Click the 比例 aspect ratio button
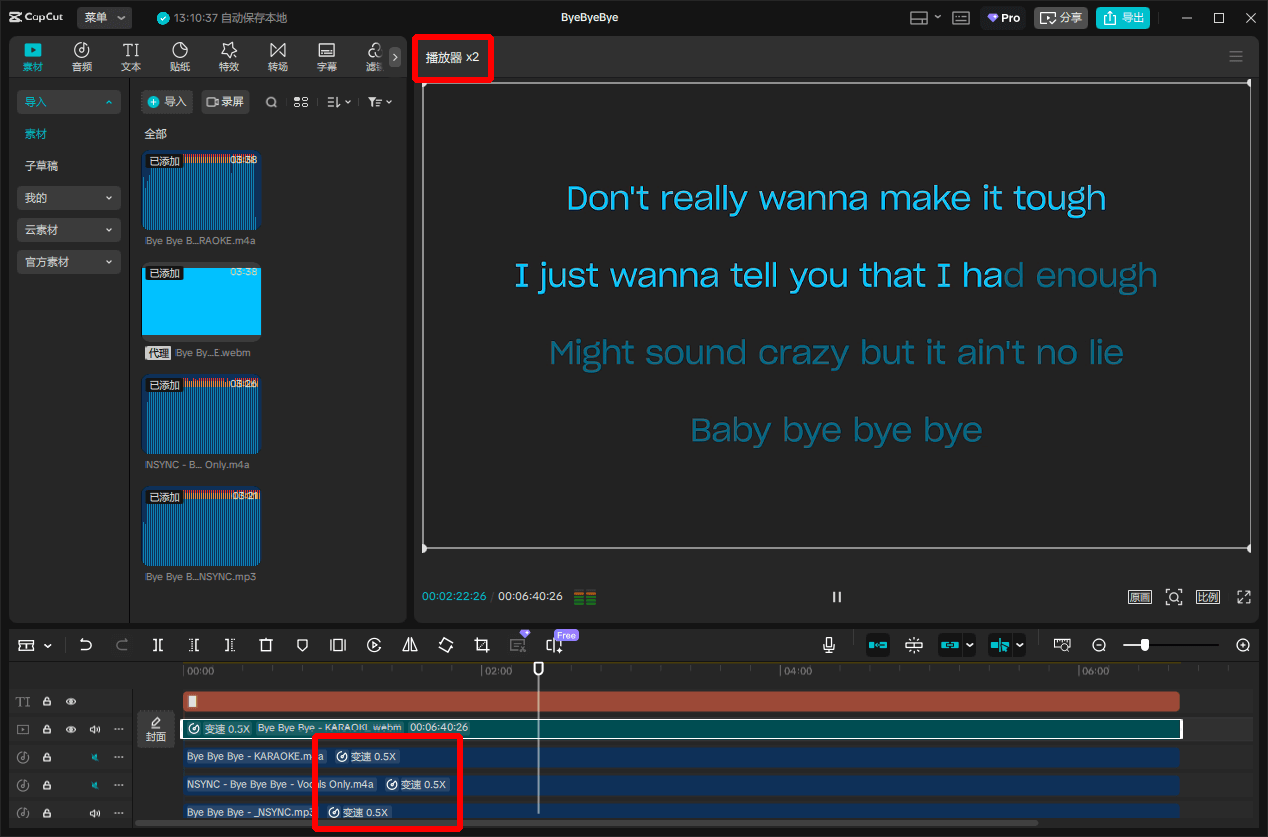The width and height of the screenshot is (1268, 837). pos(1208,597)
